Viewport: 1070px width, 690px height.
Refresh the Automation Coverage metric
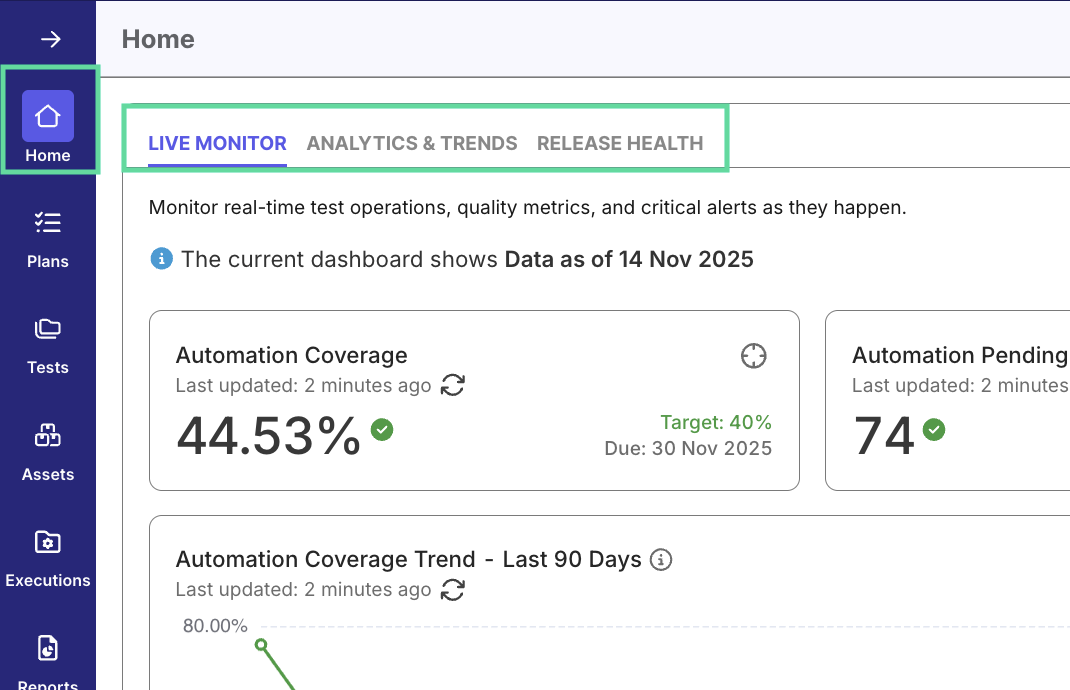click(452, 385)
